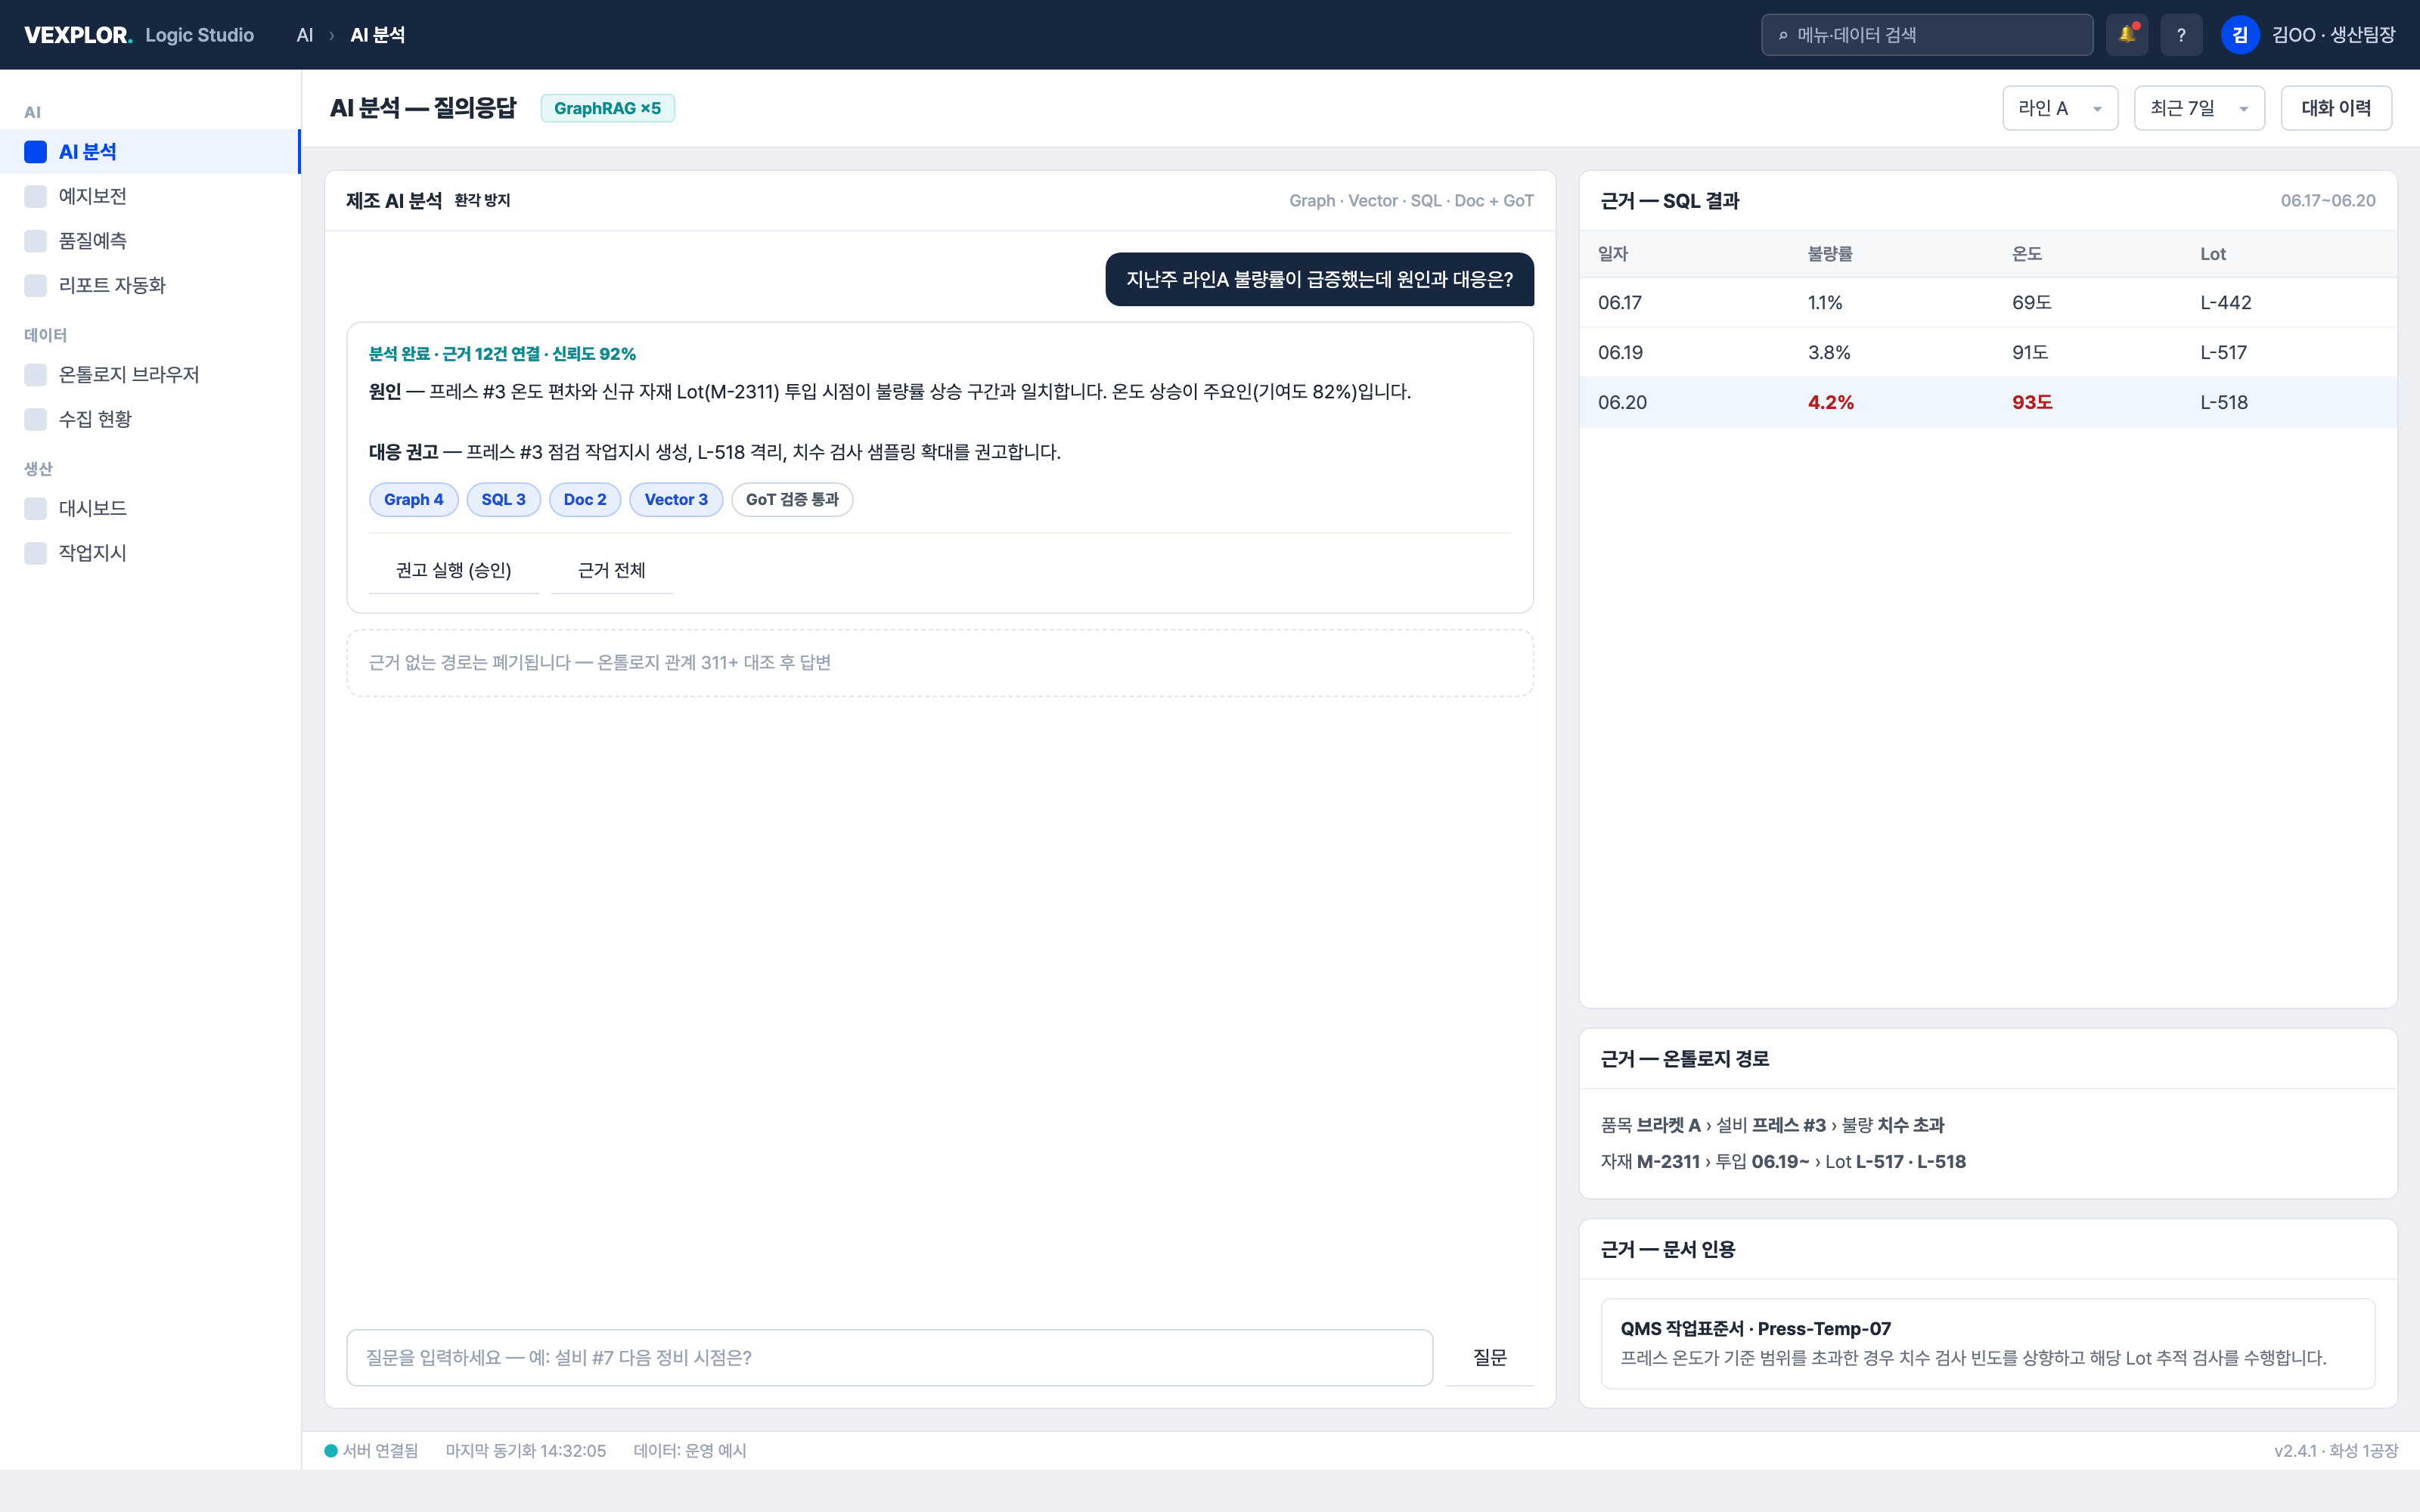Click the help question mark icon
The image size is (2420, 1512).
coord(2181,35)
